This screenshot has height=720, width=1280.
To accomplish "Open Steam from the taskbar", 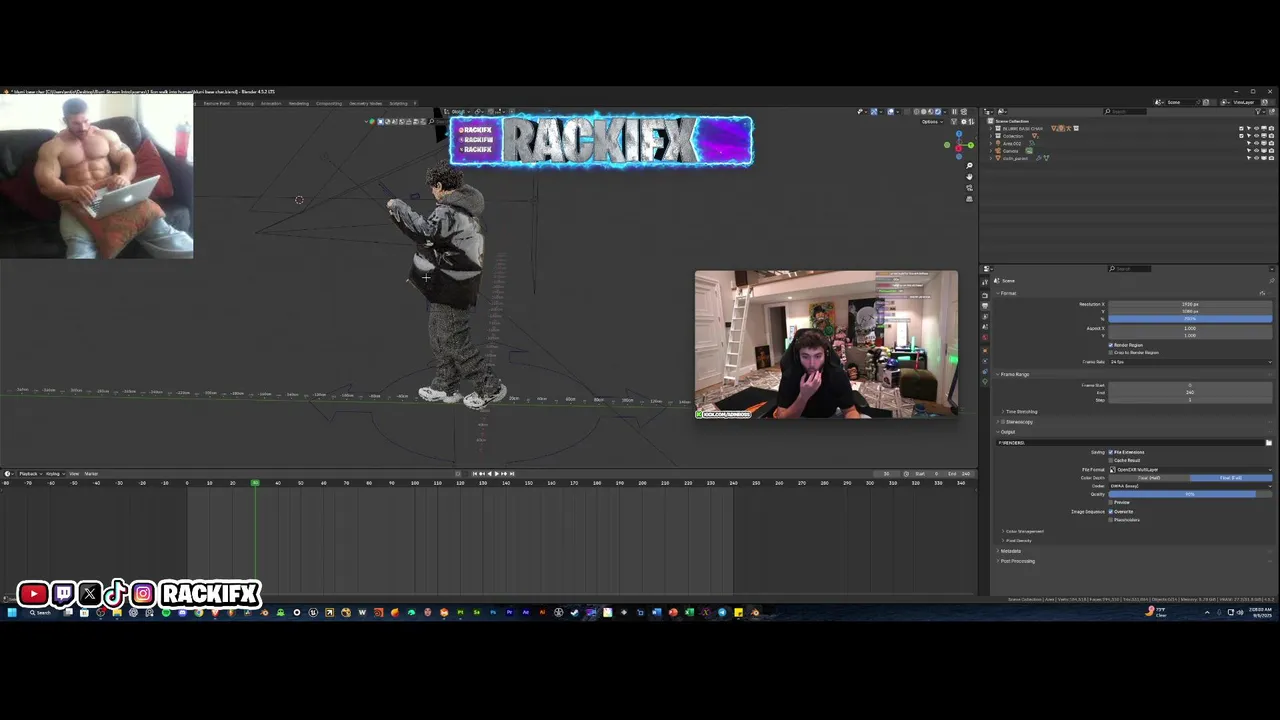I will 574,612.
